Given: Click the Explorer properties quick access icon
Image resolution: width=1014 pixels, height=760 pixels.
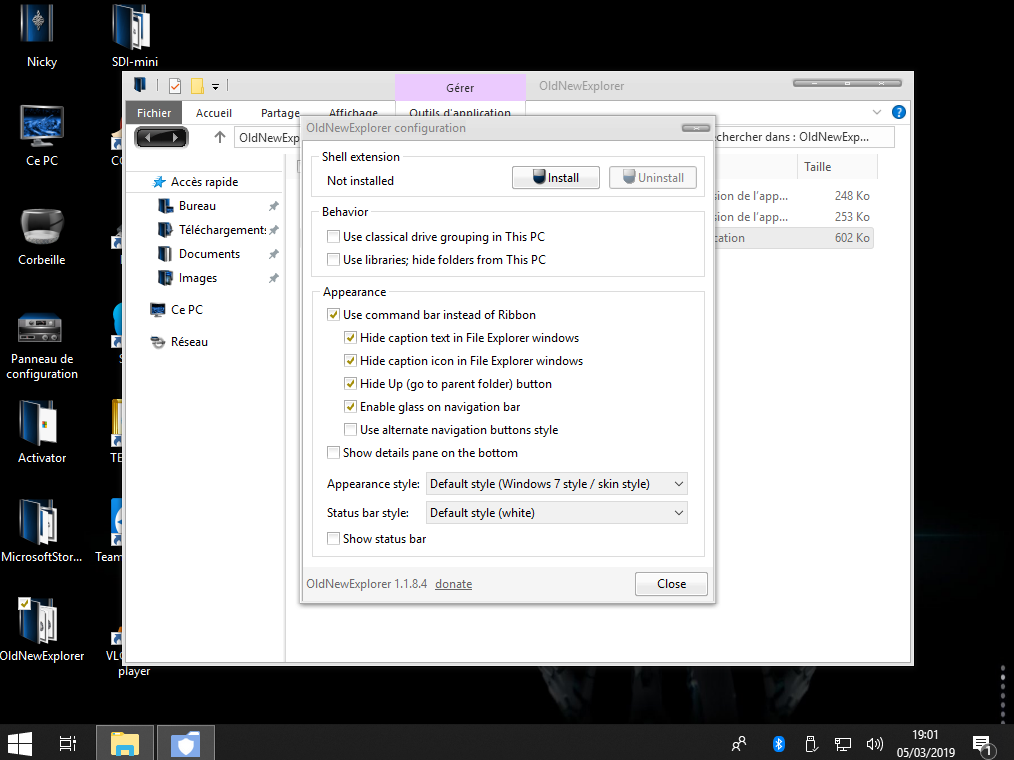Looking at the screenshot, I should tap(175, 85).
